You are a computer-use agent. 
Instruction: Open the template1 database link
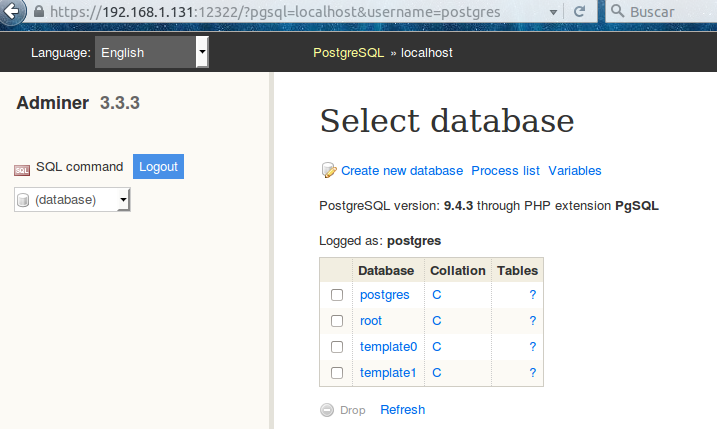tap(387, 373)
